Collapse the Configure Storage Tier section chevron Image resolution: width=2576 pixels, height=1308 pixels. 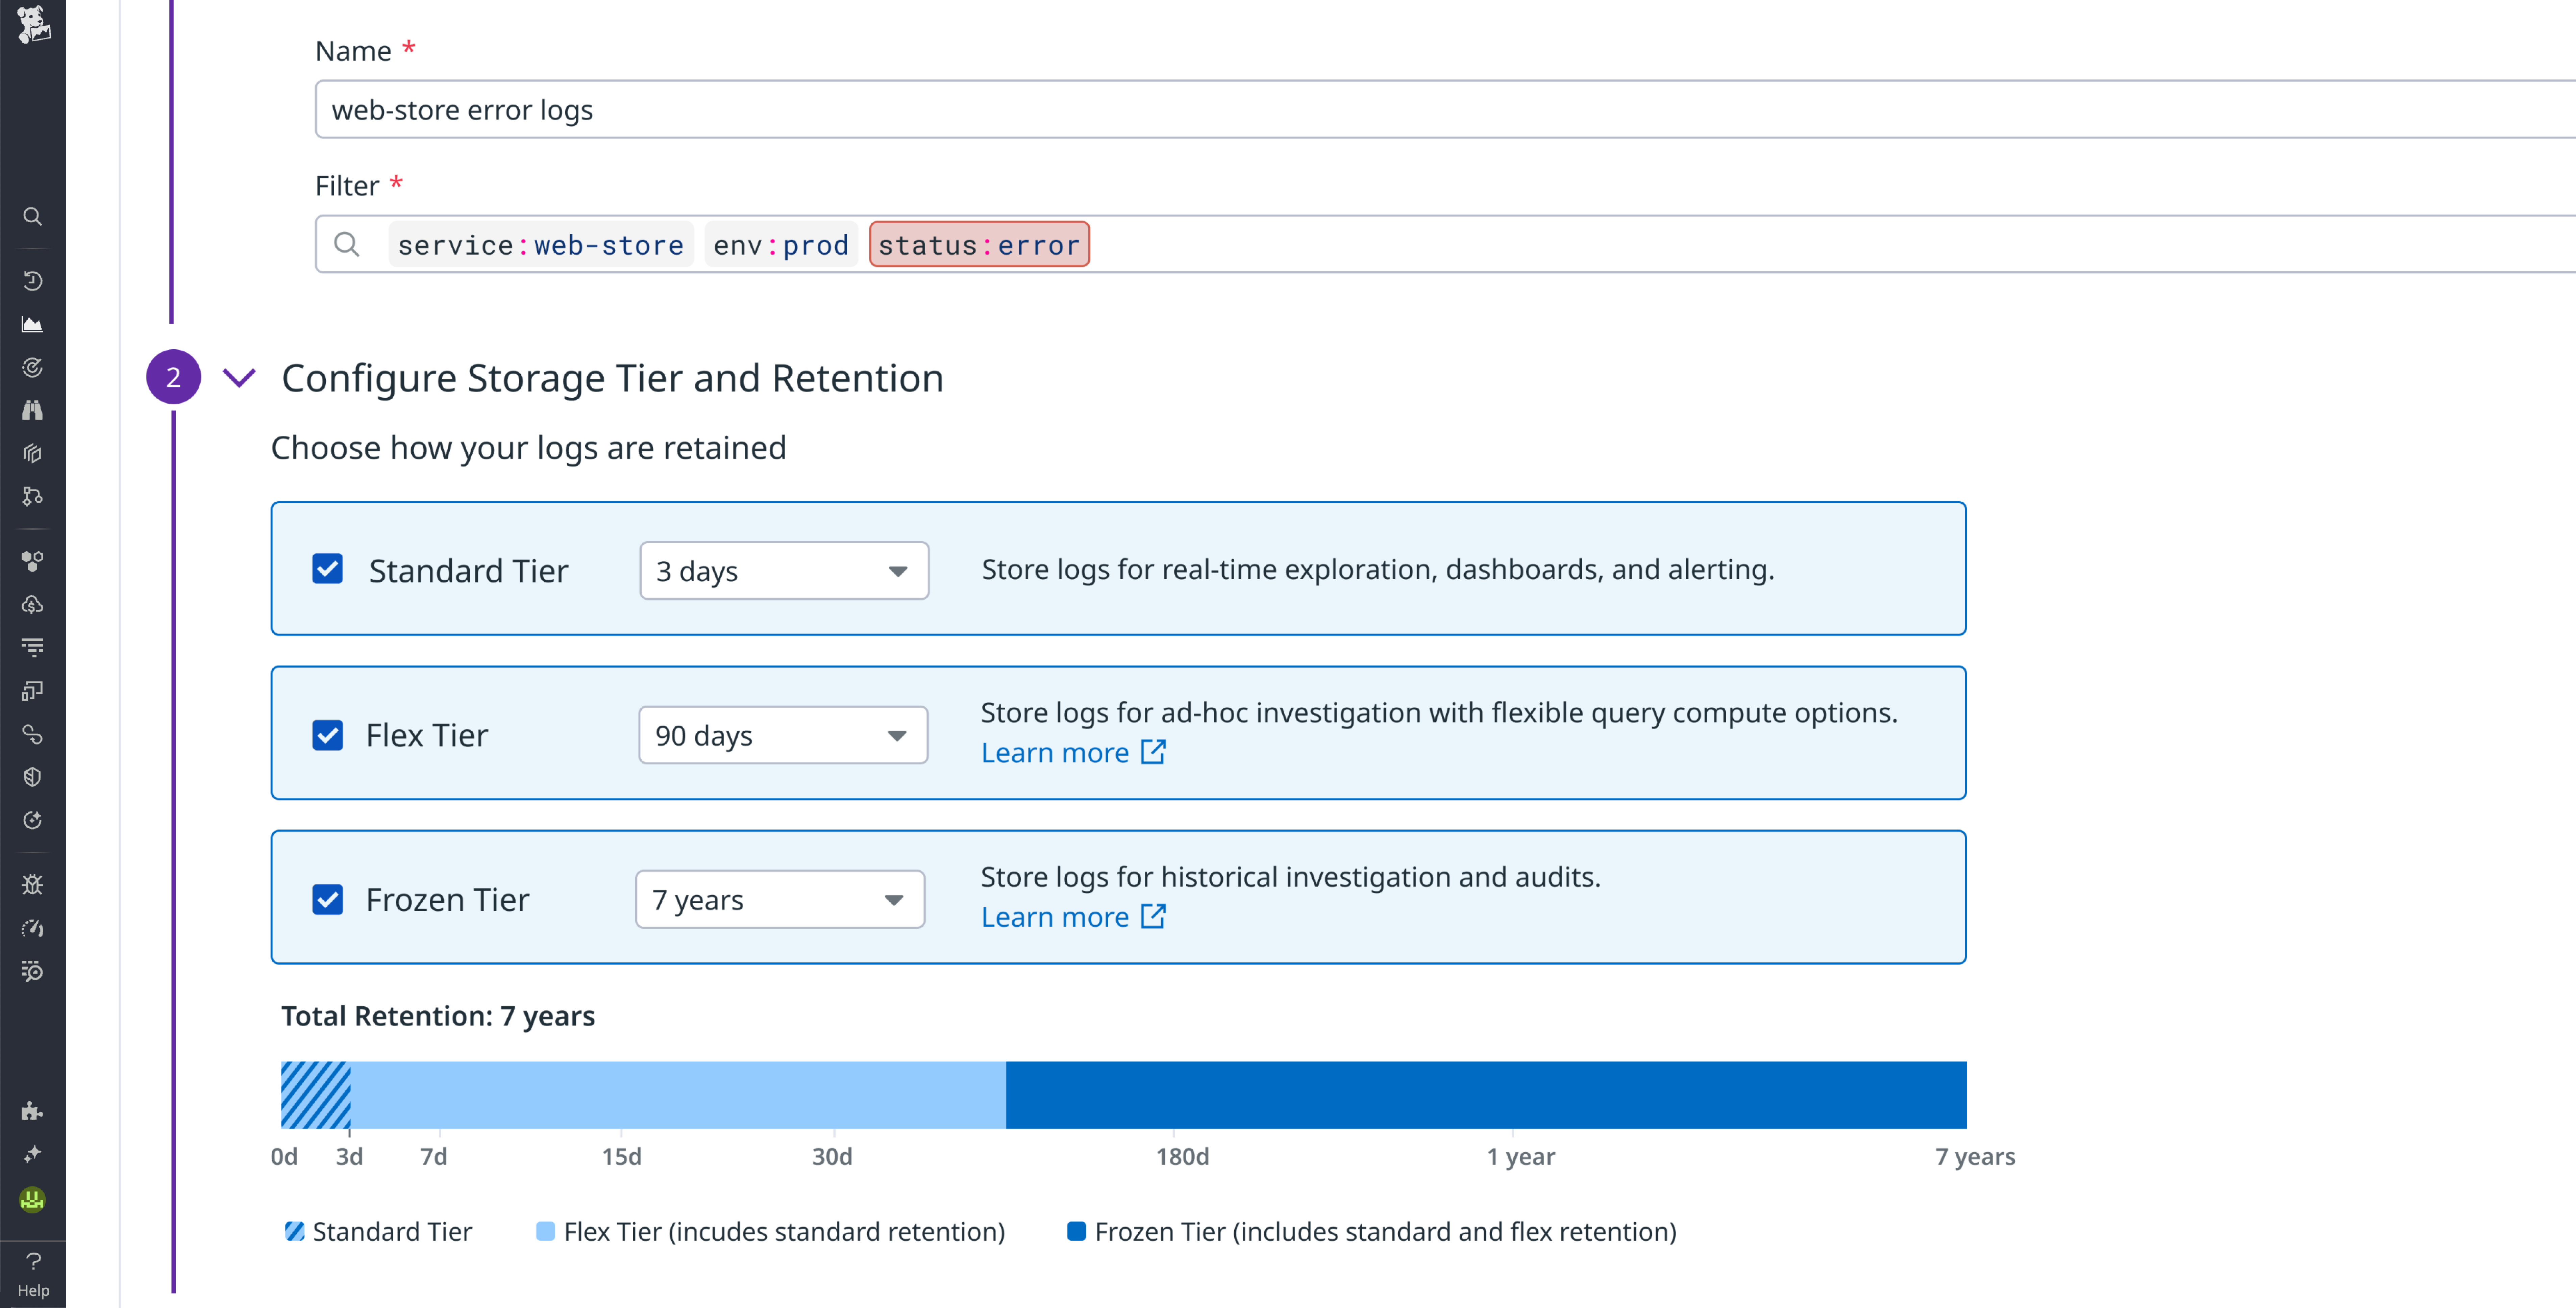(x=239, y=378)
